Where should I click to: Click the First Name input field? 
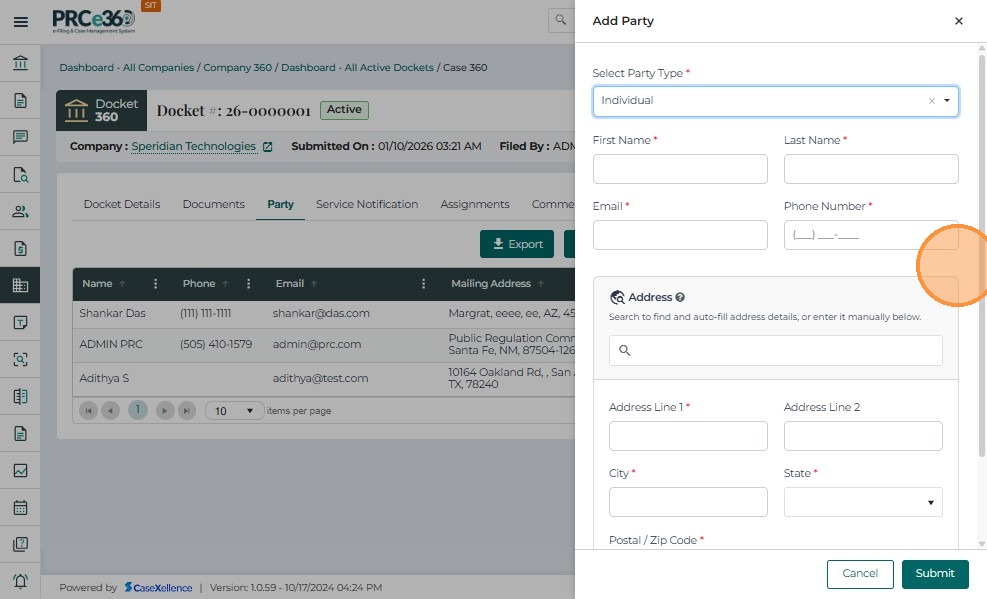[x=680, y=169]
